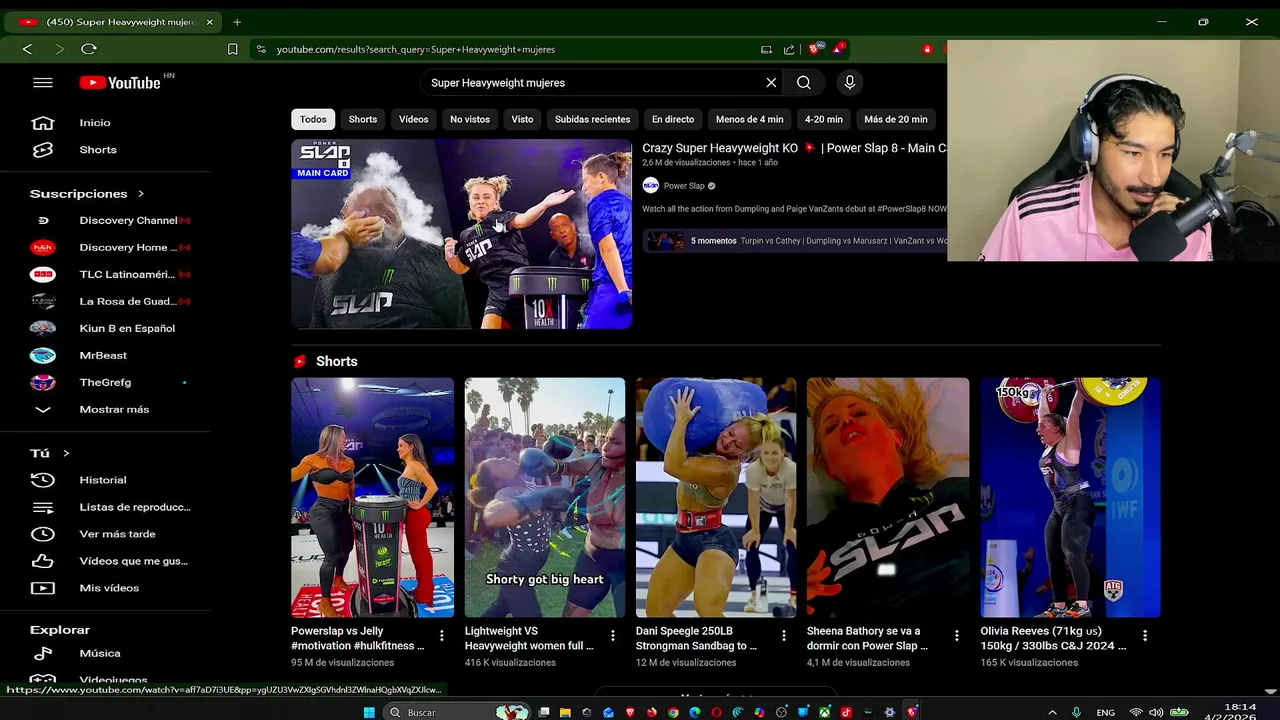The image size is (1280, 720).
Task: Show hidden system tray icons
Action: coord(1052,712)
